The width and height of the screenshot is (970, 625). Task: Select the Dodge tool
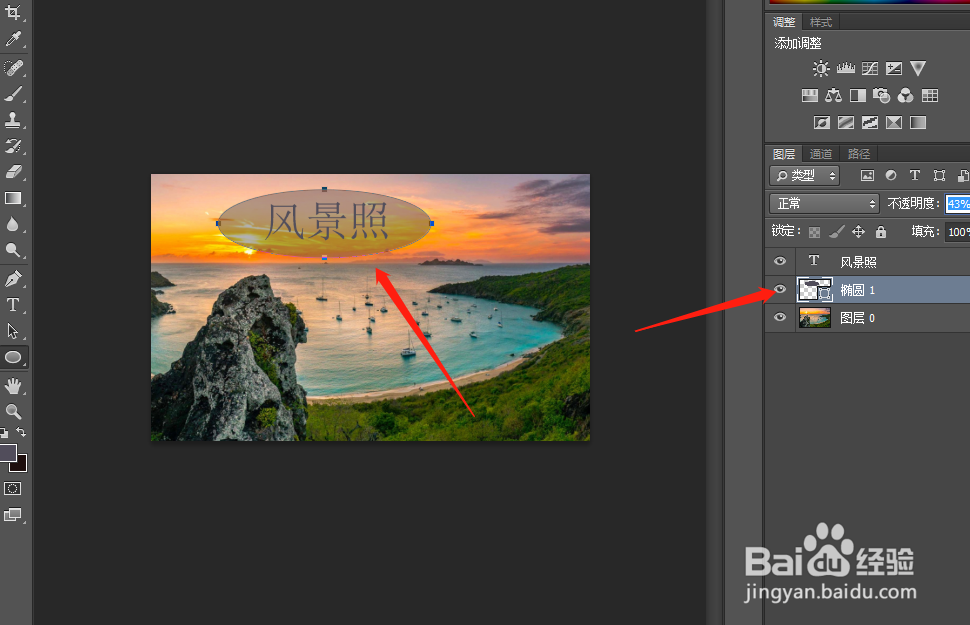click(x=13, y=250)
